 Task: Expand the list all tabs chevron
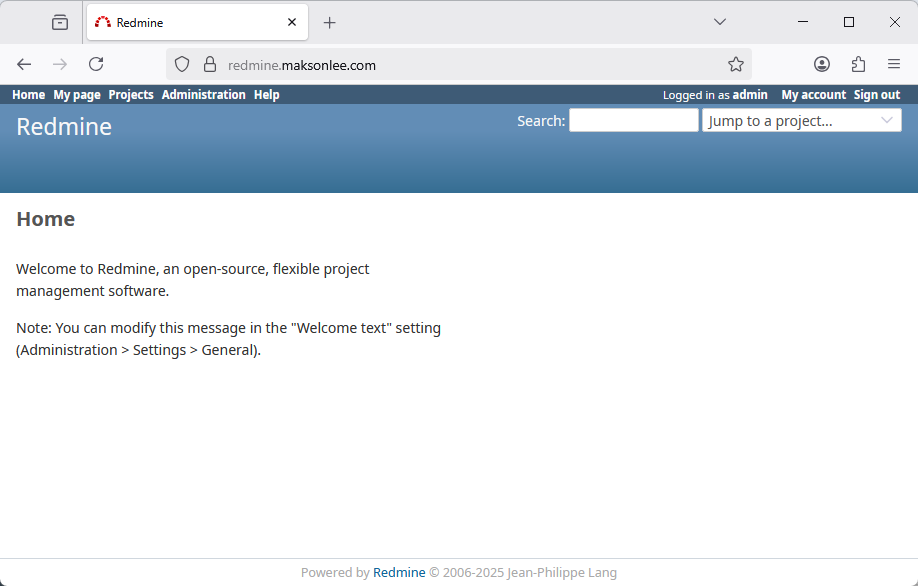coord(720,22)
